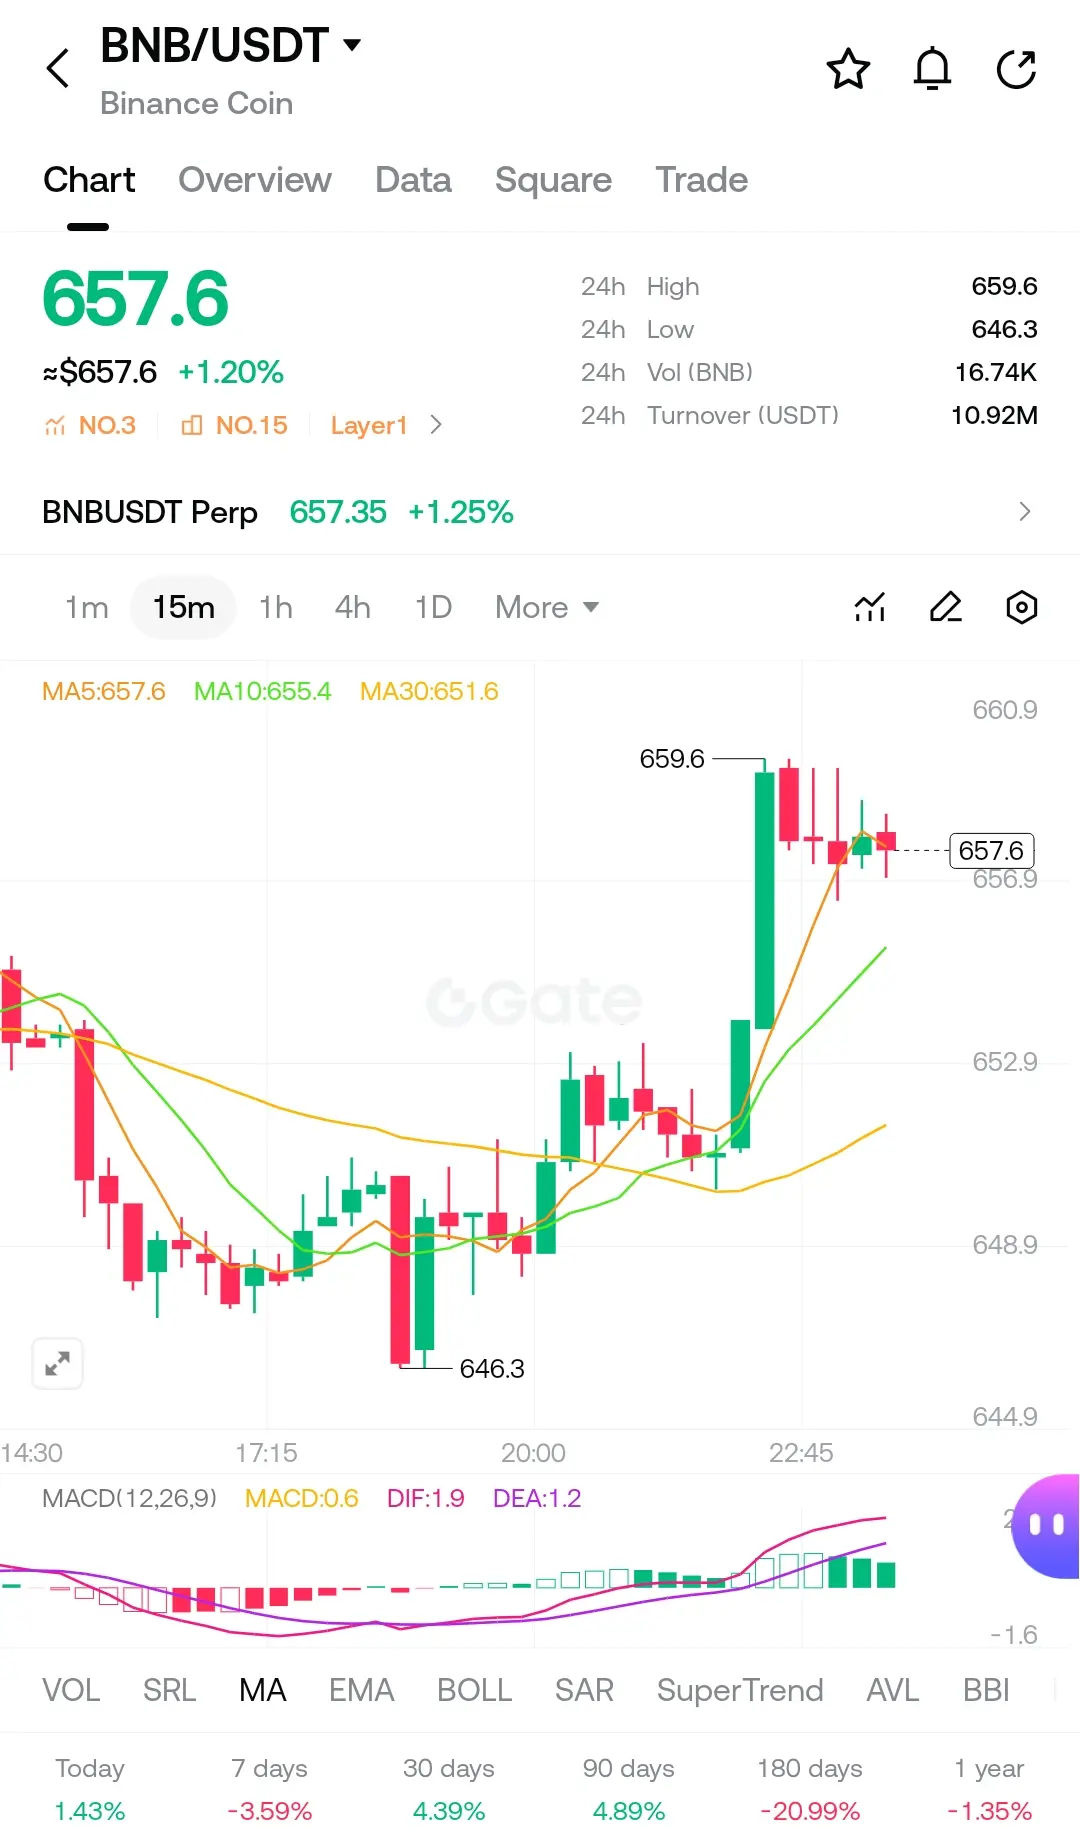The width and height of the screenshot is (1080, 1841).
Task: Open the BNB/USDT pair selector dropdown
Action: pos(230,46)
